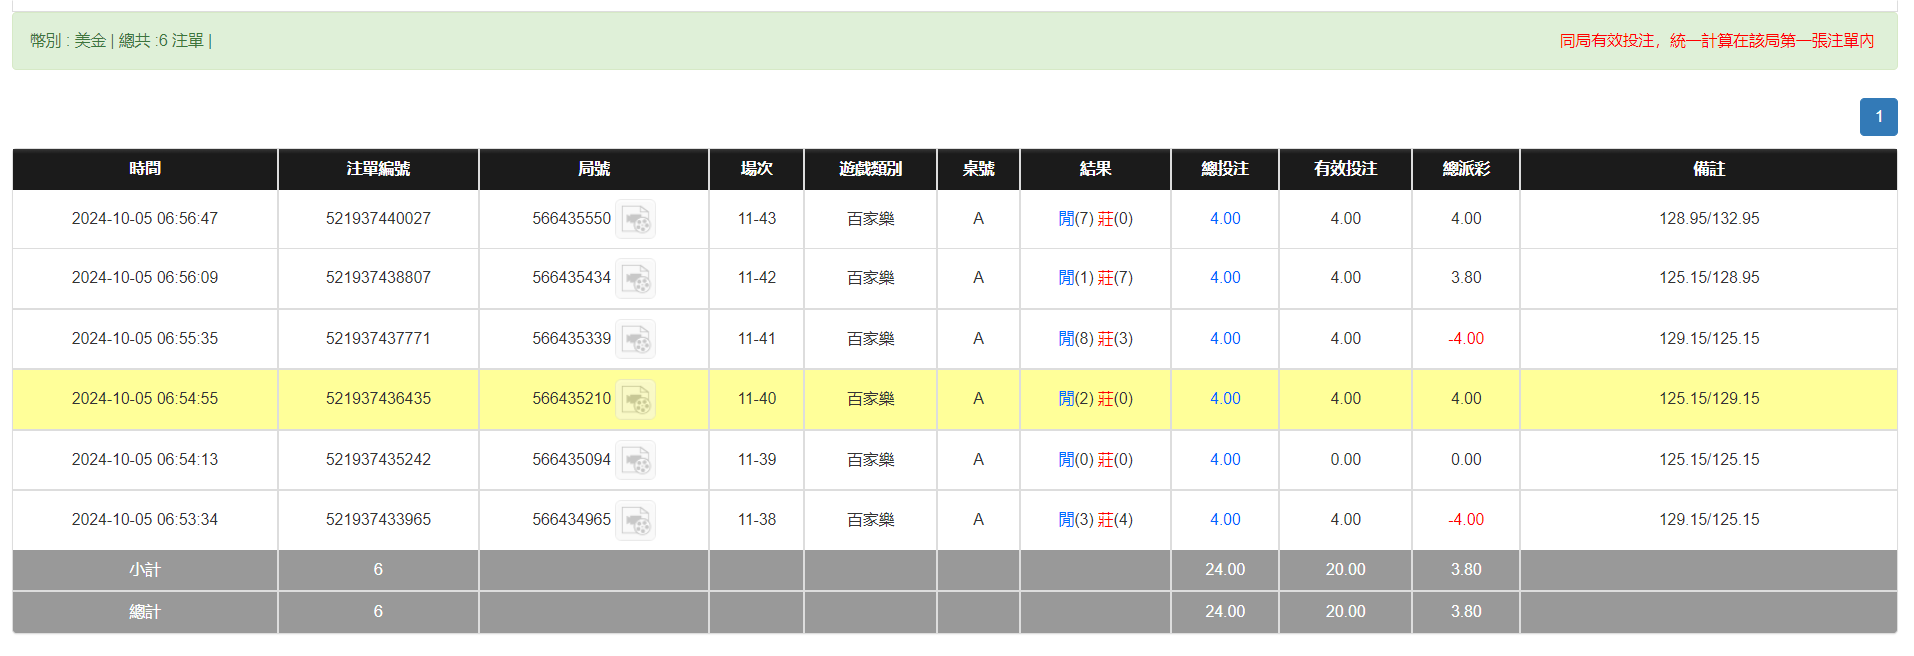Open game replay for round 566435434
The width and height of the screenshot is (1914, 656).
pyautogui.click(x=636, y=279)
